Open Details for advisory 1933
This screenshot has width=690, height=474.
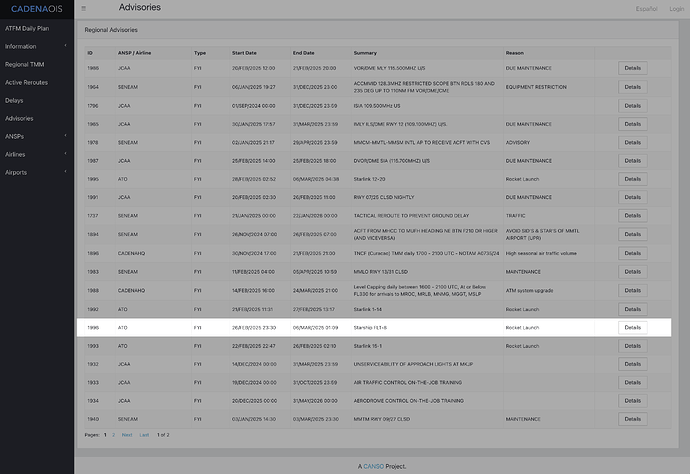coord(632,382)
